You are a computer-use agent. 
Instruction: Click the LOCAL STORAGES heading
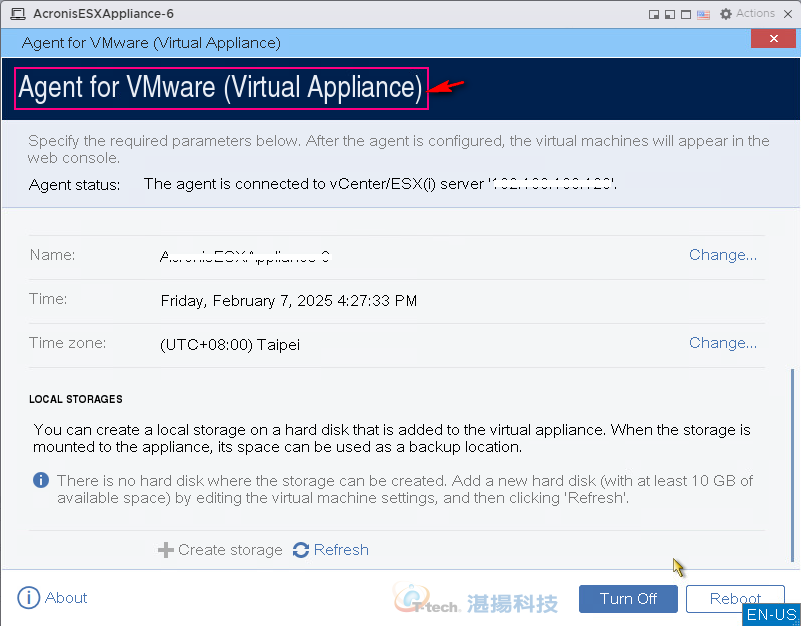click(x=76, y=399)
